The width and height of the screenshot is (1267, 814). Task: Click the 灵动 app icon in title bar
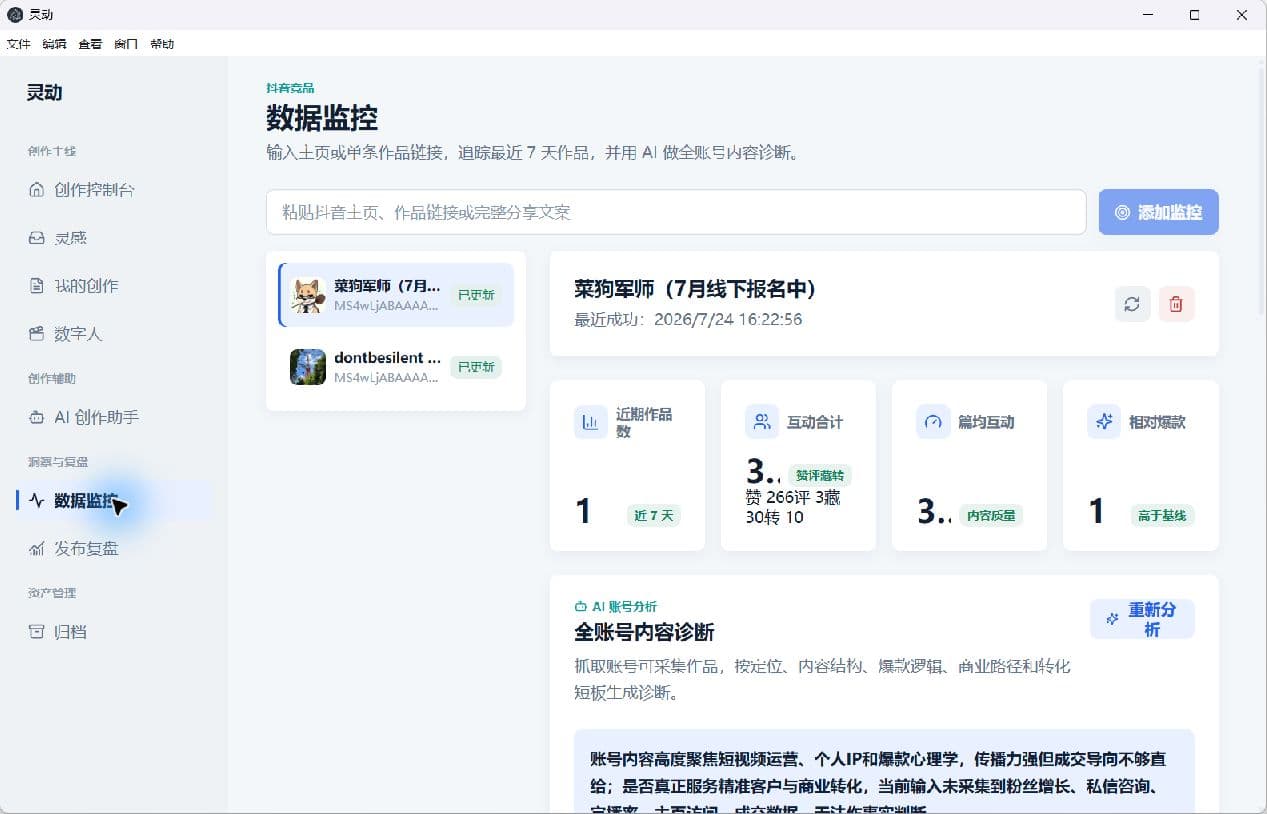pos(15,15)
